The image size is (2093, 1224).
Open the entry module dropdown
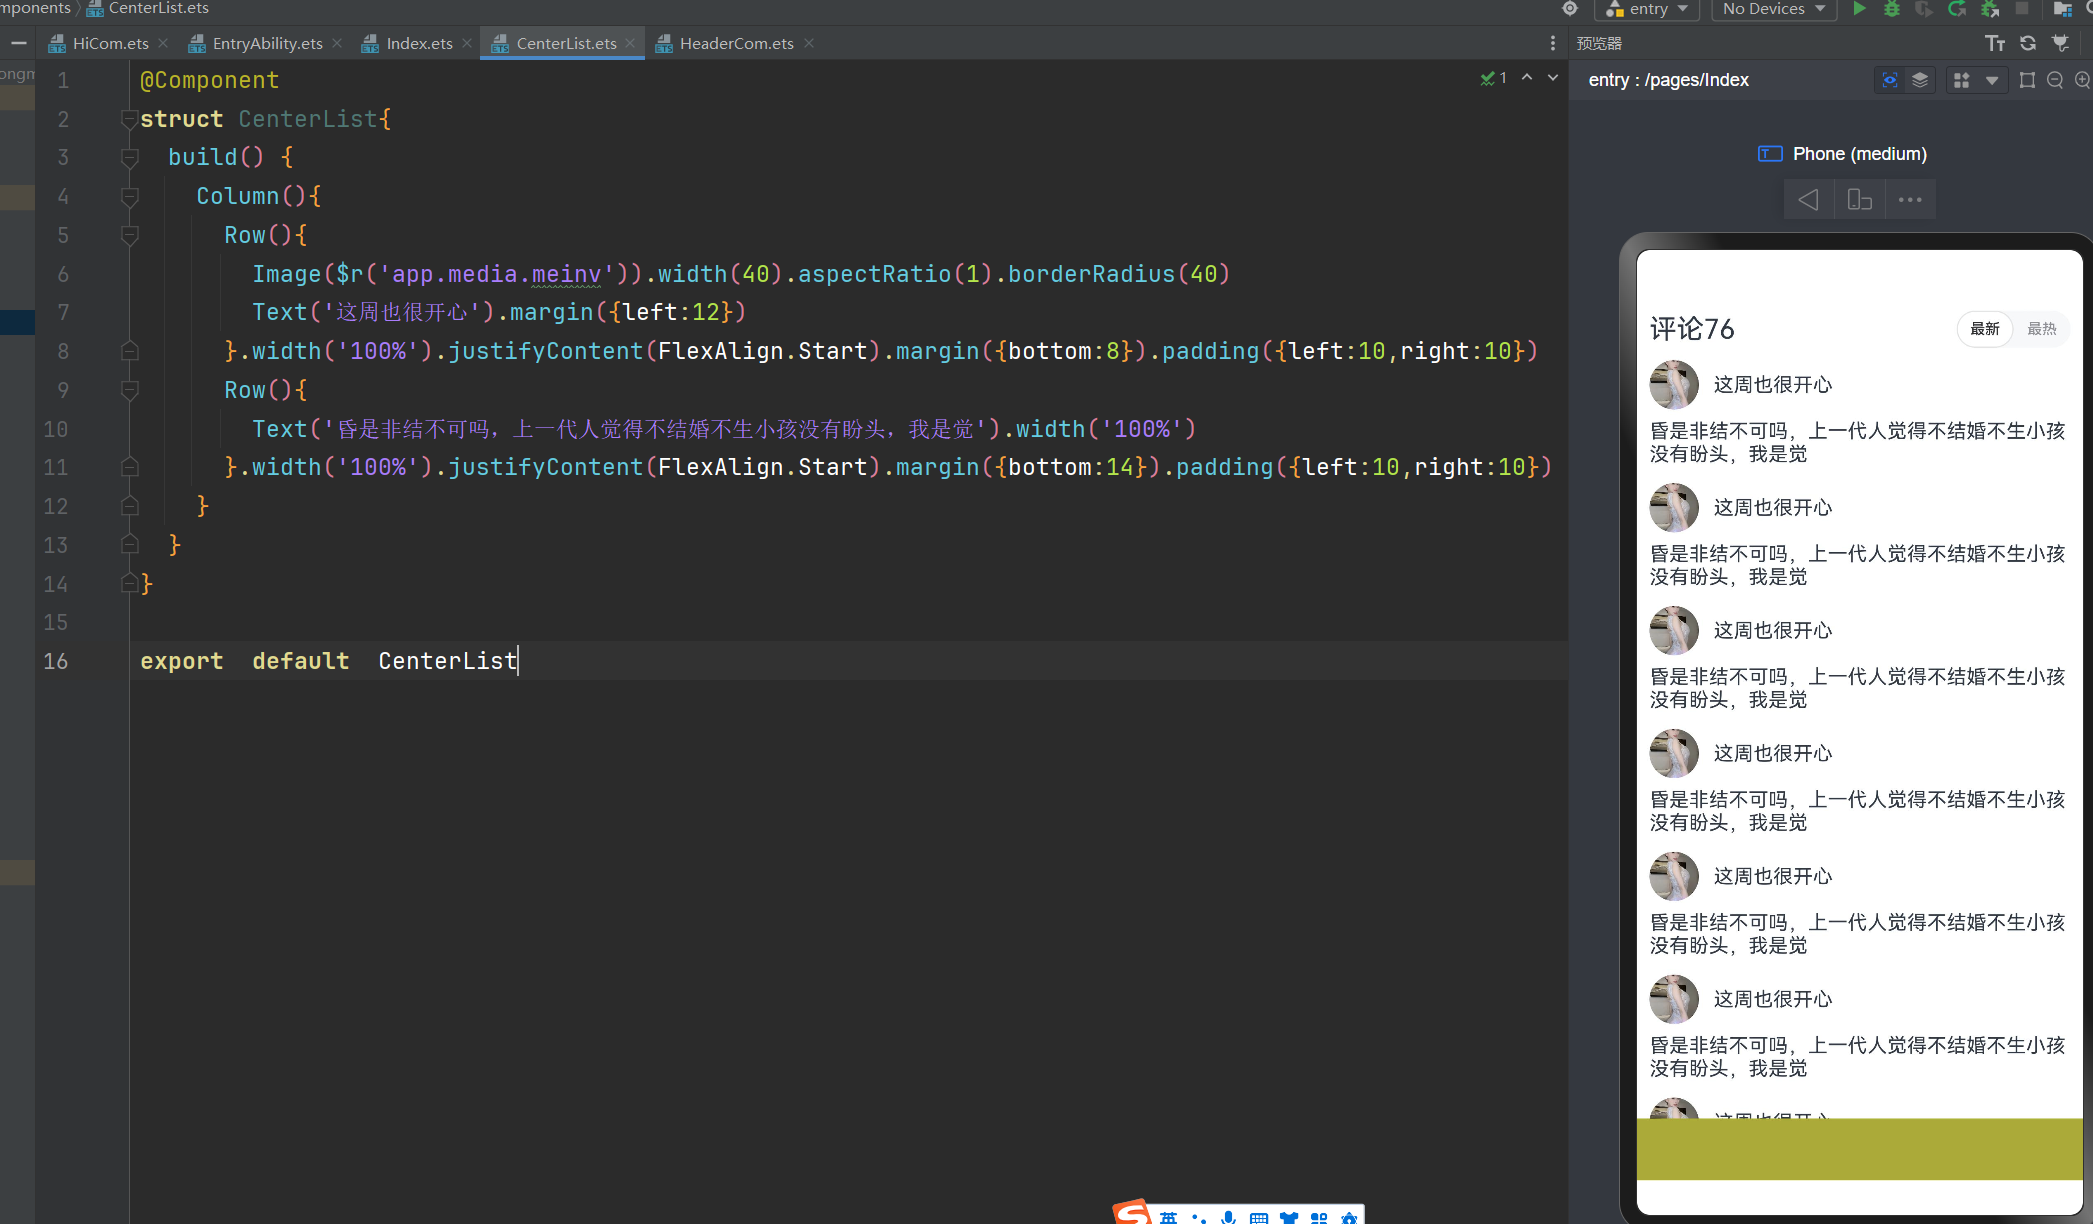click(x=1648, y=9)
